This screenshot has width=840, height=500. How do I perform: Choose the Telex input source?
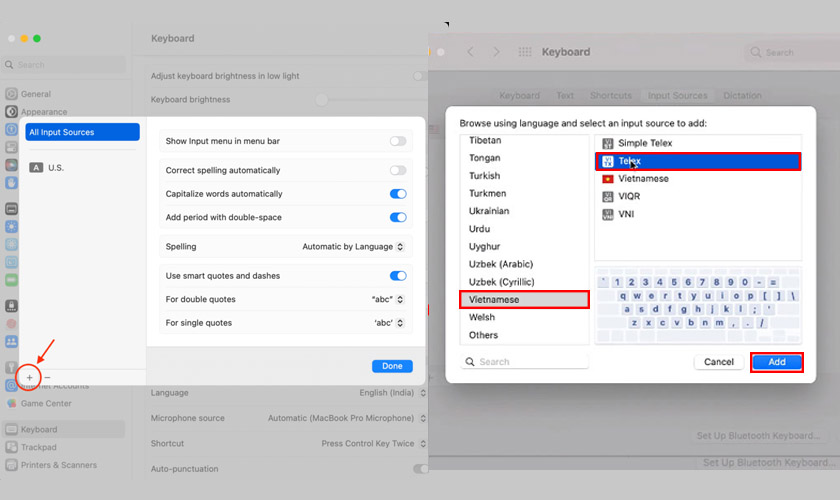698,161
